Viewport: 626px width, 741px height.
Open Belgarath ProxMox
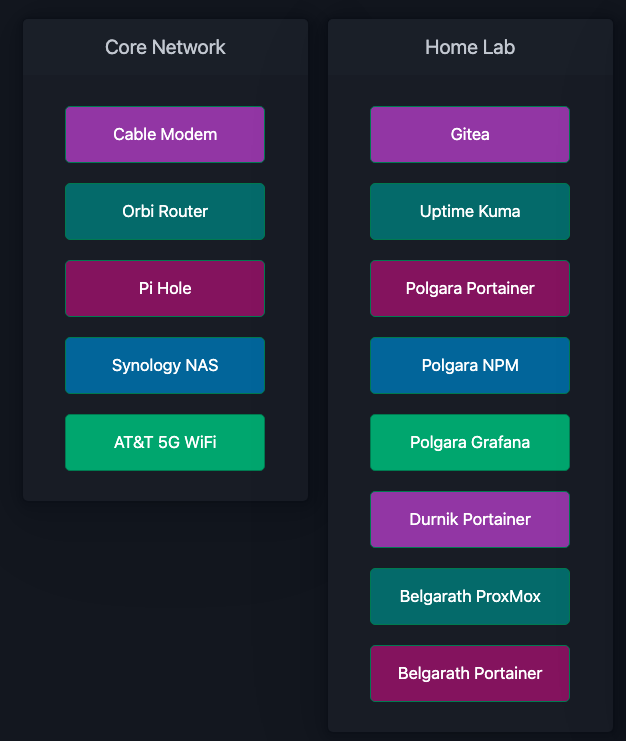click(470, 596)
